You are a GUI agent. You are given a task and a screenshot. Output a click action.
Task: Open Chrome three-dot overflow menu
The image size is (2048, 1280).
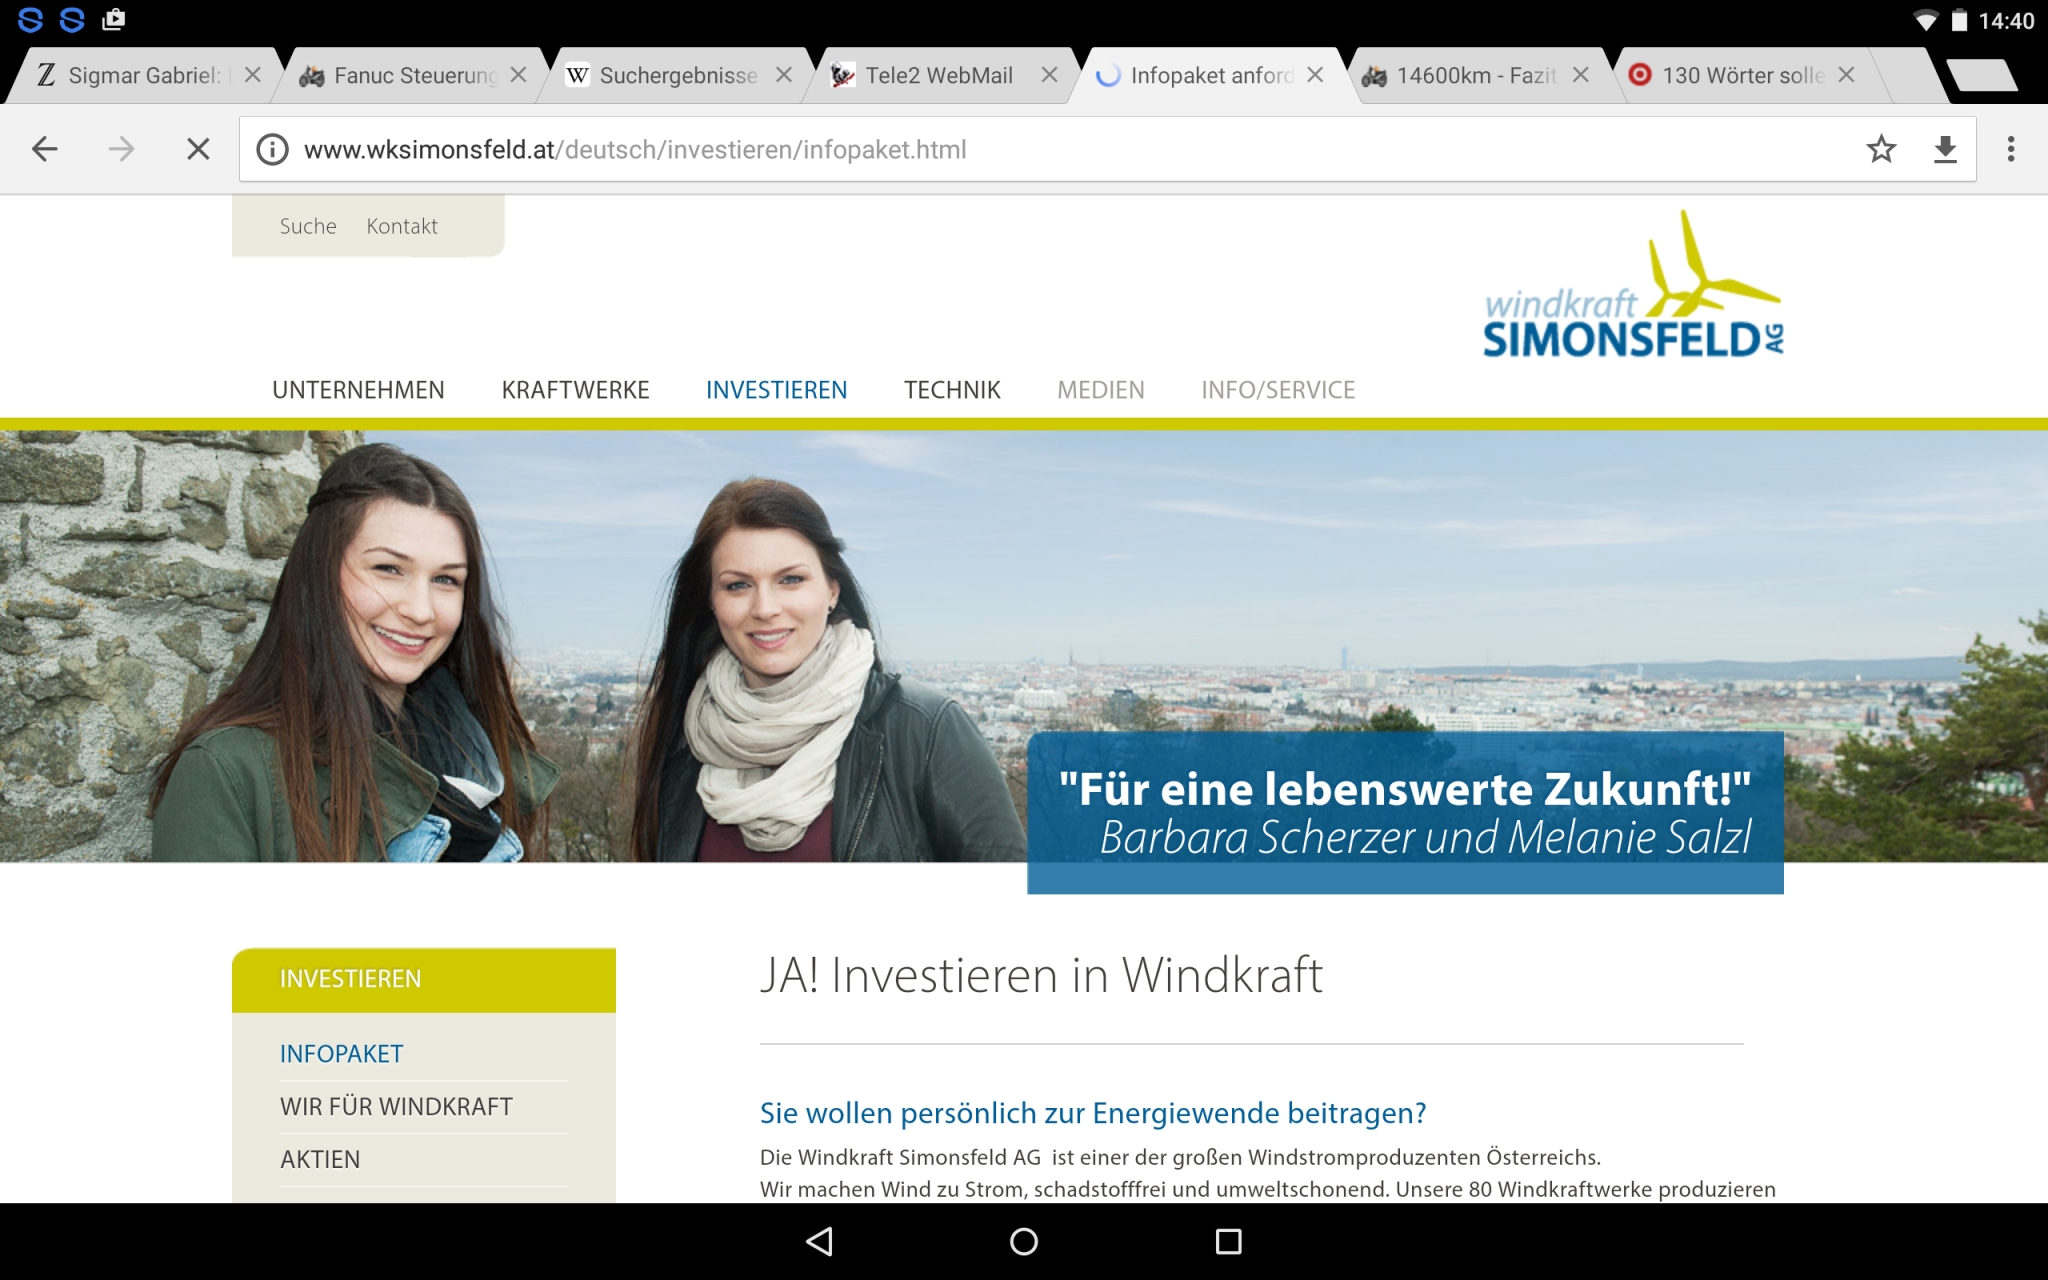point(2011,150)
